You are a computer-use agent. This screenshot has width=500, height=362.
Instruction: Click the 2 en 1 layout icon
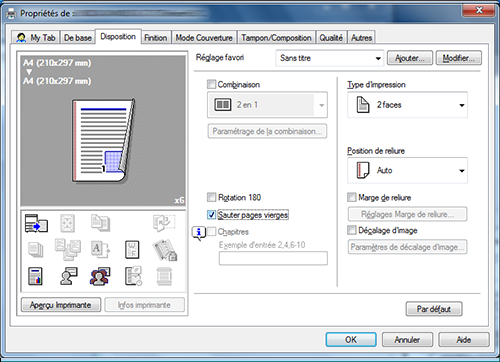tap(222, 105)
